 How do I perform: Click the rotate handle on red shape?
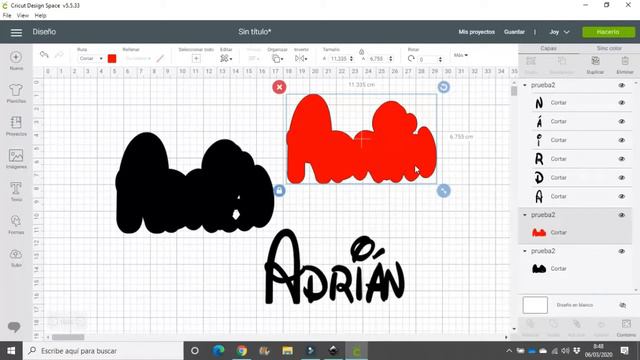pos(443,87)
